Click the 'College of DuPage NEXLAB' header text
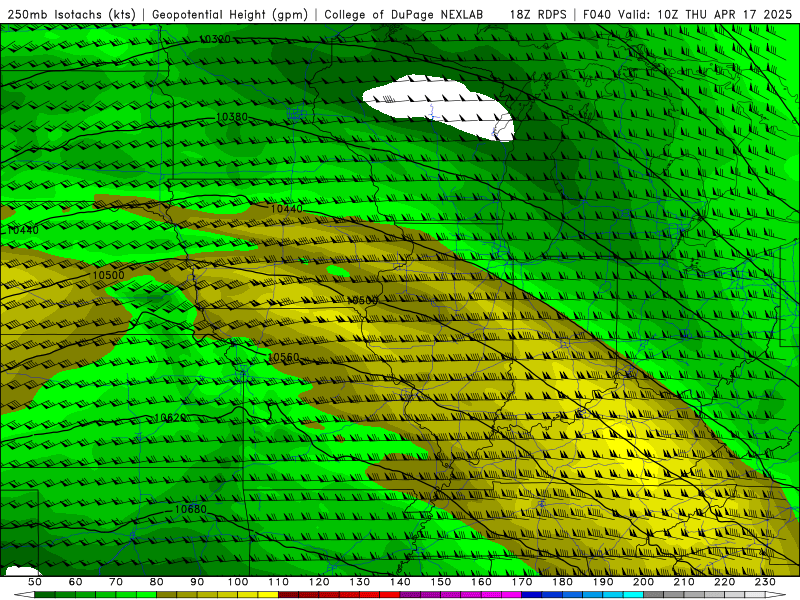 (404, 15)
